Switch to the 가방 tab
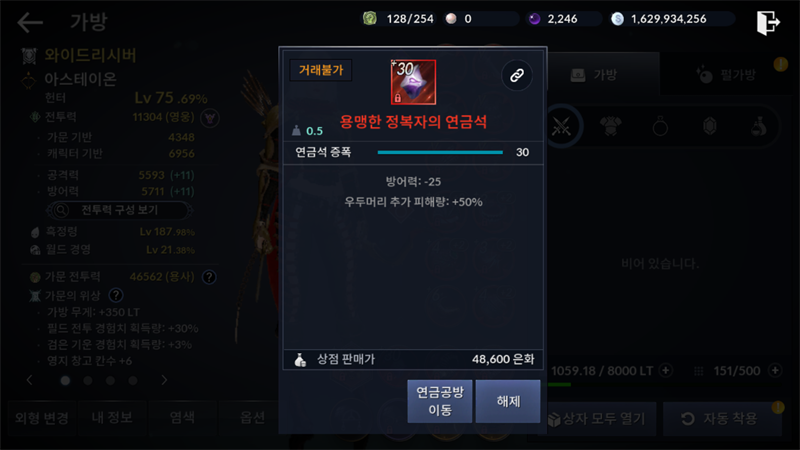Image resolution: width=800 pixels, height=450 pixels. click(x=603, y=74)
